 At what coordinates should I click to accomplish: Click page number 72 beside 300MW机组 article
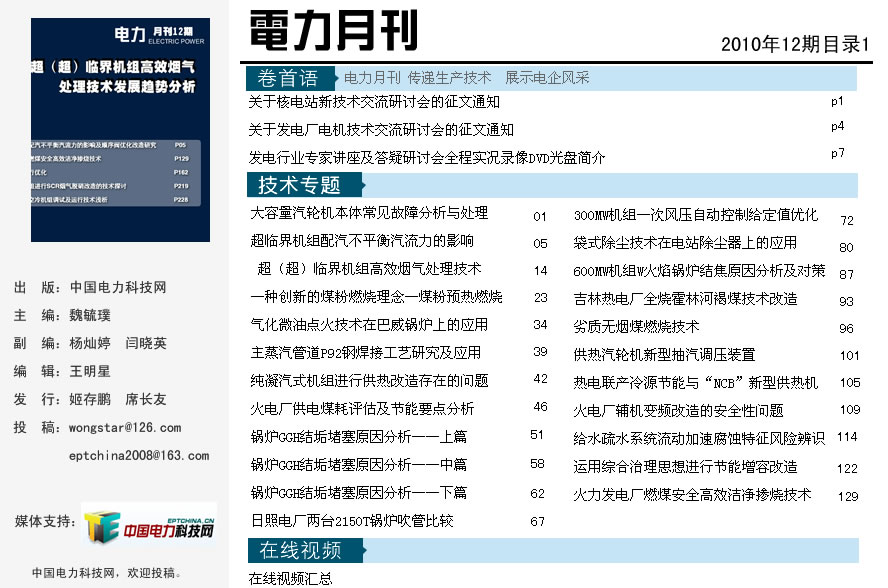tap(847, 220)
